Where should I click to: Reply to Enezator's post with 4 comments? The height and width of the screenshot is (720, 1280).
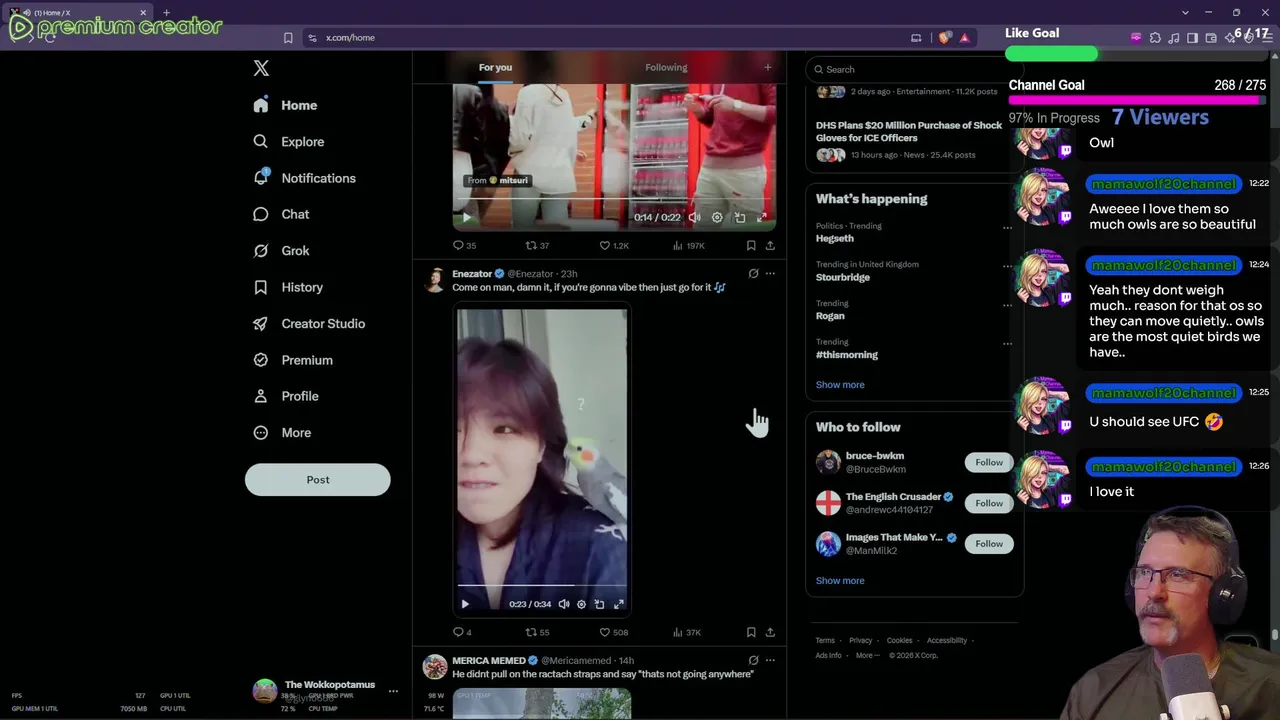pyautogui.click(x=462, y=632)
